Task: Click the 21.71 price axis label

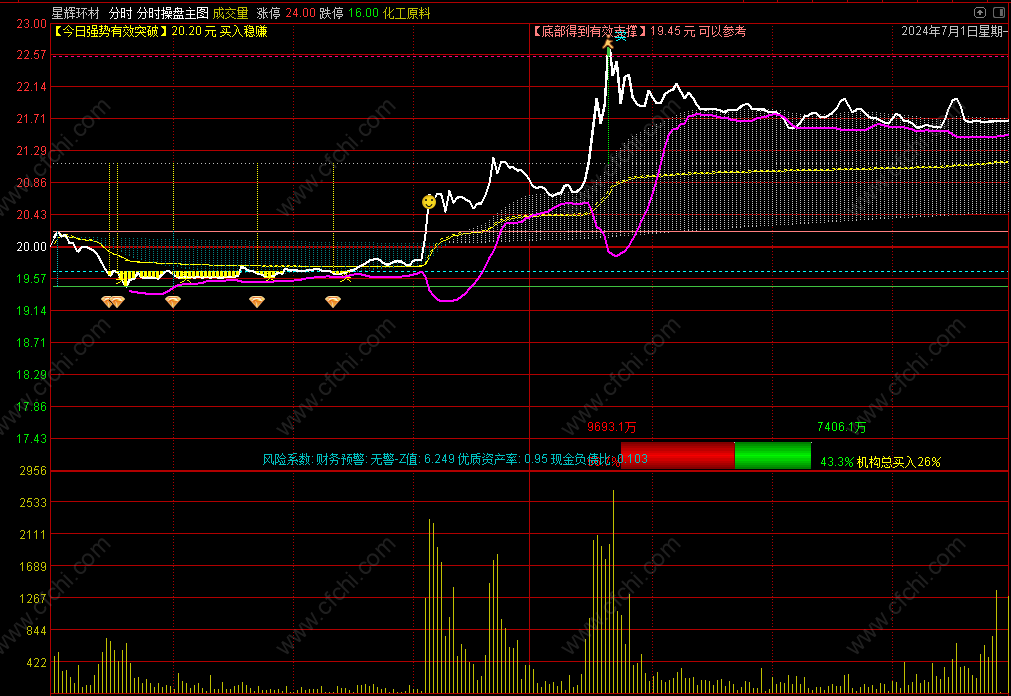Action: point(32,119)
